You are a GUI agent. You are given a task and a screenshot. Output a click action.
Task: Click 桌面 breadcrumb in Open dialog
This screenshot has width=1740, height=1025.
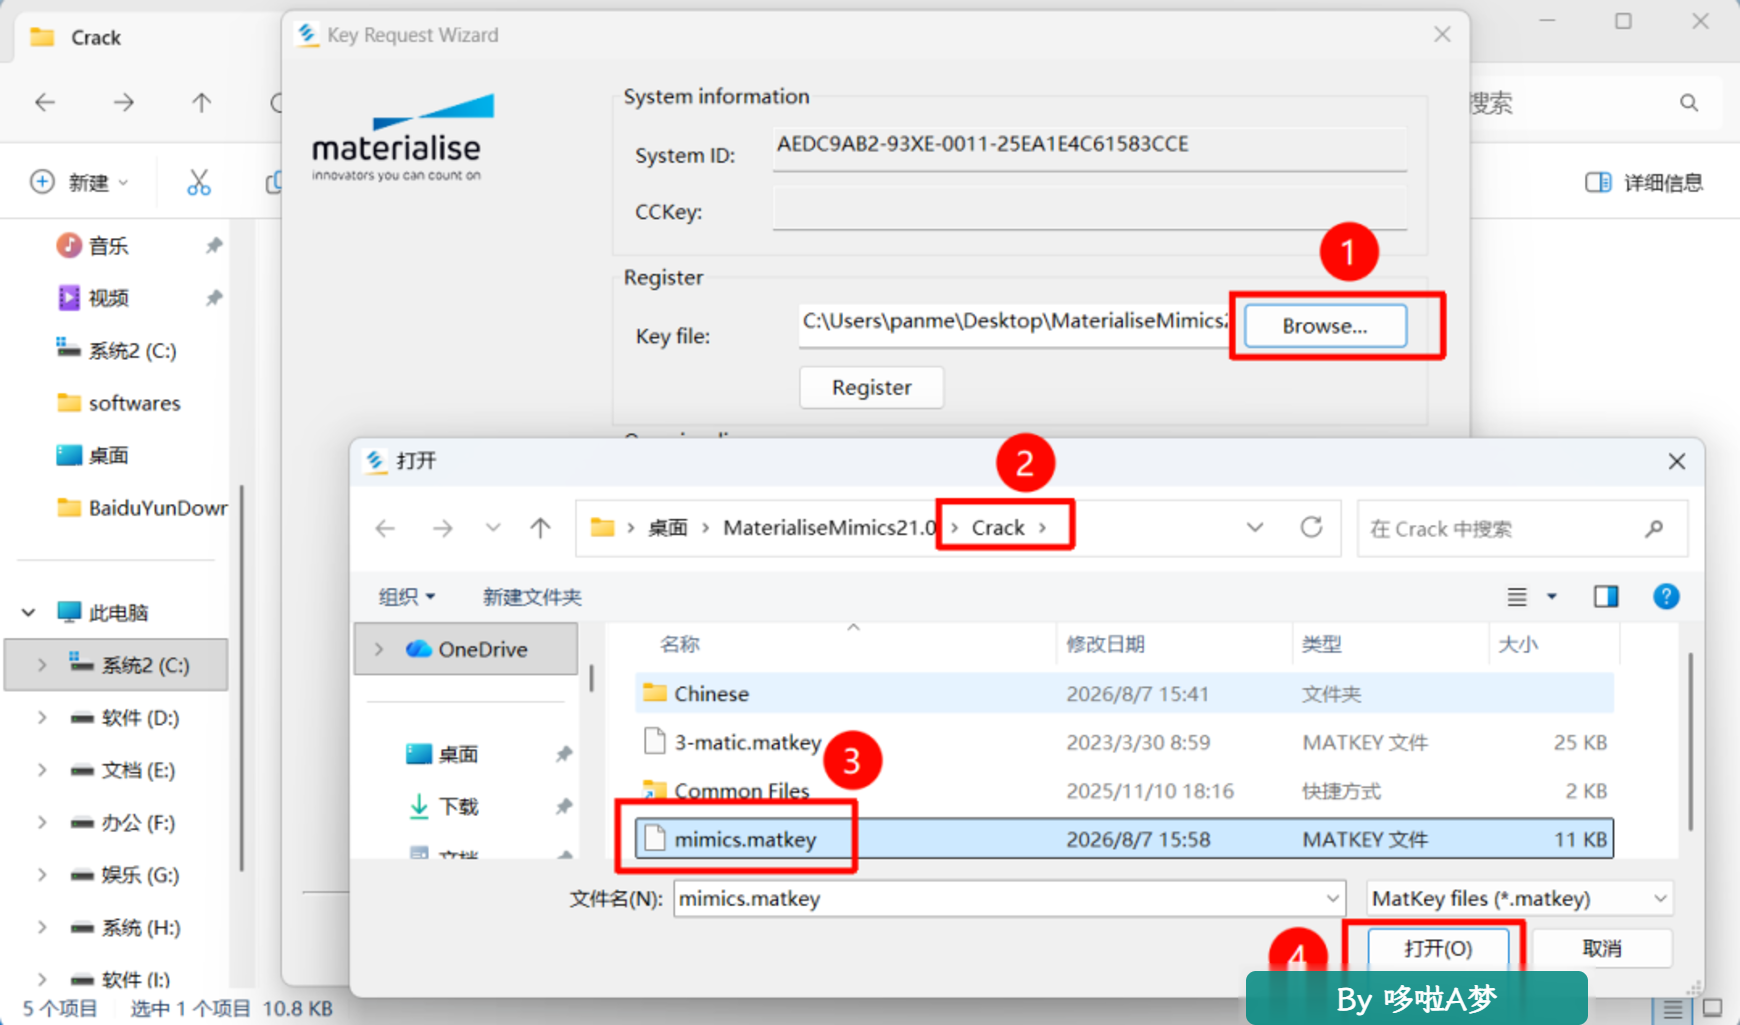click(667, 528)
